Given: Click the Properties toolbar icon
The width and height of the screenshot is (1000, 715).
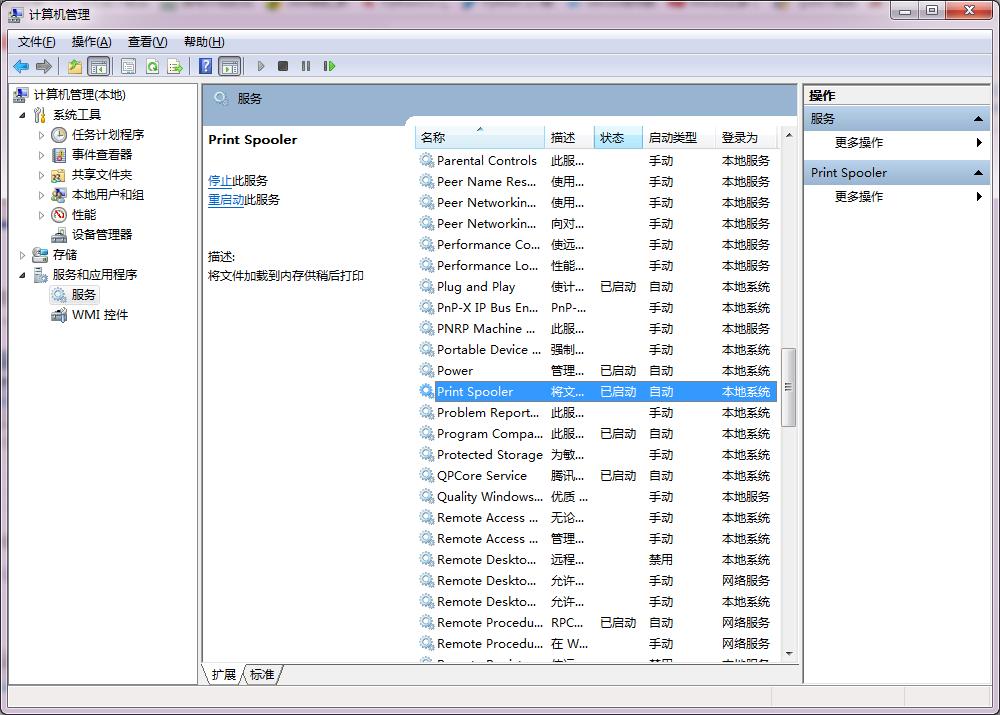Looking at the screenshot, I should click(x=128, y=67).
